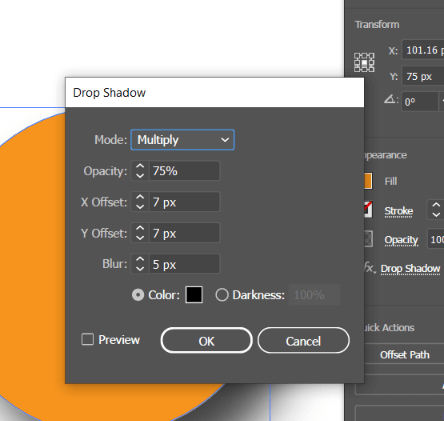Screen dimensions: 444x421
Task: Open the Drop Shadow effect link
Action: coord(410,269)
